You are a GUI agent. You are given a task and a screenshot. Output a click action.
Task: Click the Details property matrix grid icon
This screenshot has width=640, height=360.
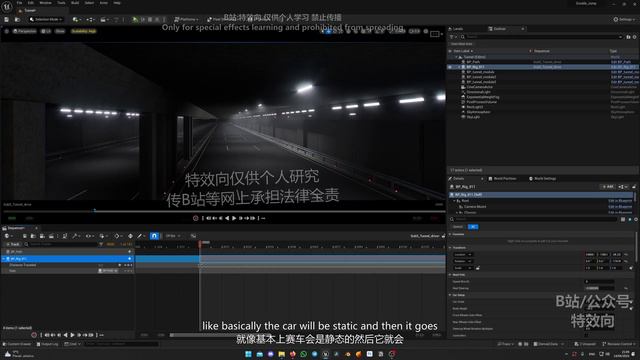[623, 219]
